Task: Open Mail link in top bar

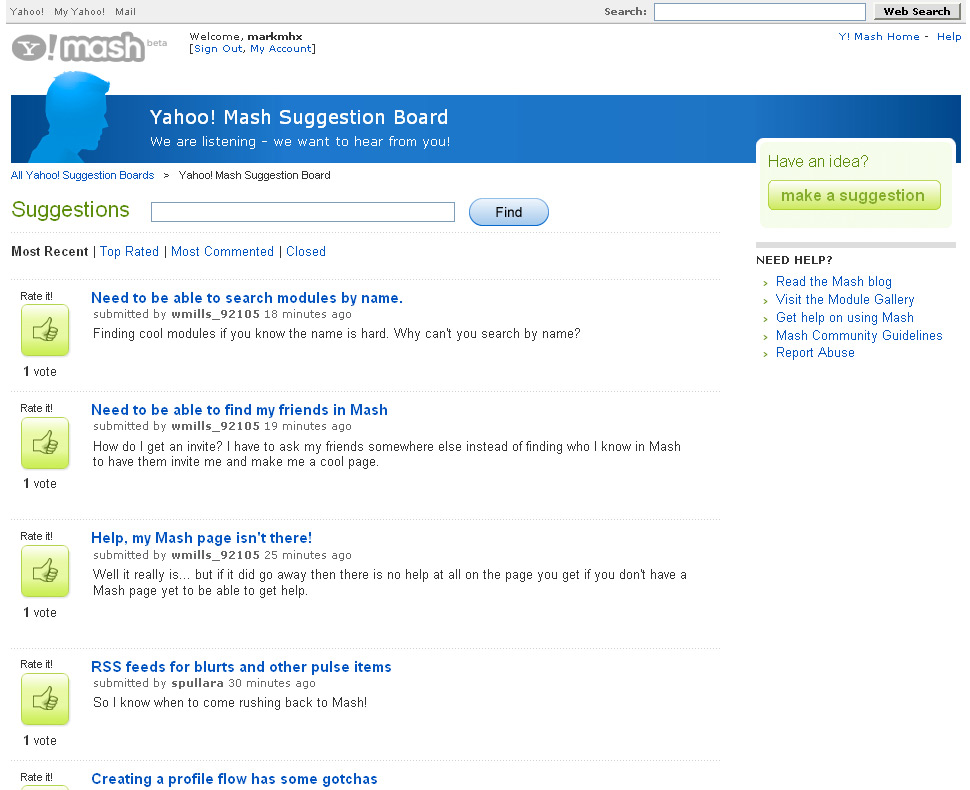Action: (x=126, y=12)
